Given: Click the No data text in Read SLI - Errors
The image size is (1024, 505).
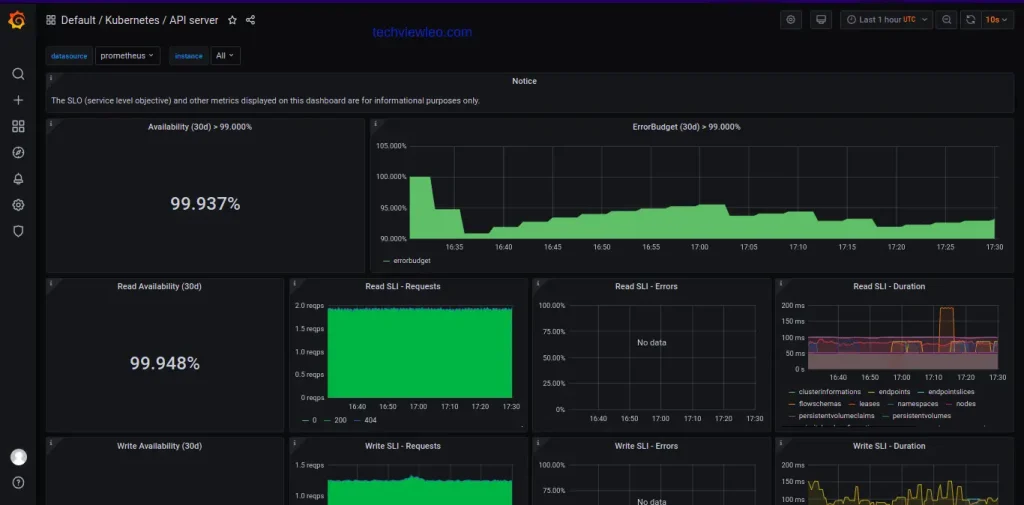Looking at the screenshot, I should (x=652, y=342).
